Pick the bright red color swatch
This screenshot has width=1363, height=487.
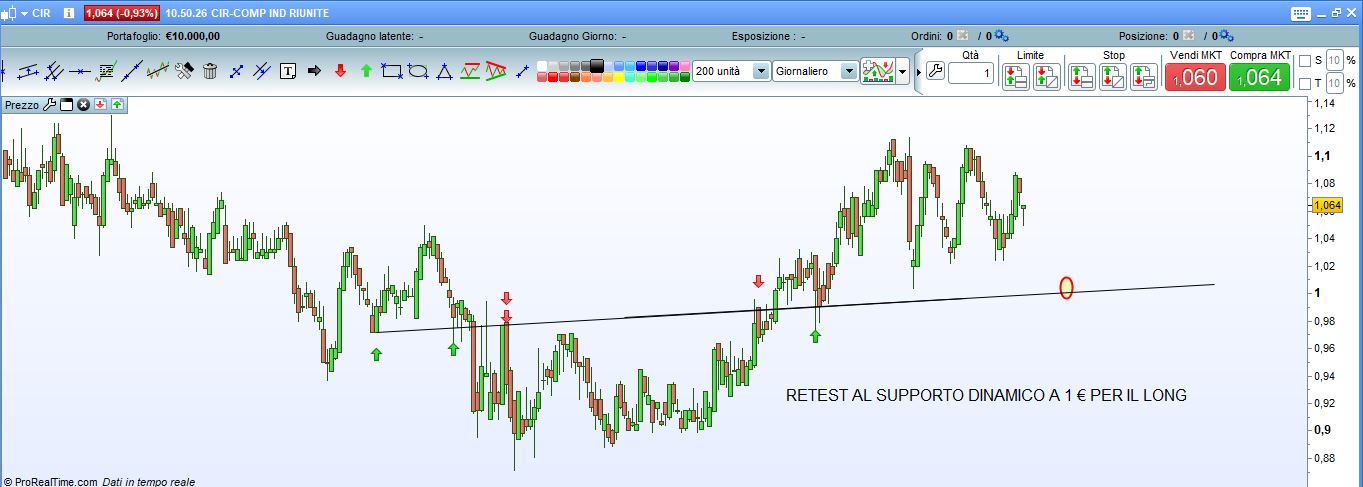[553, 77]
